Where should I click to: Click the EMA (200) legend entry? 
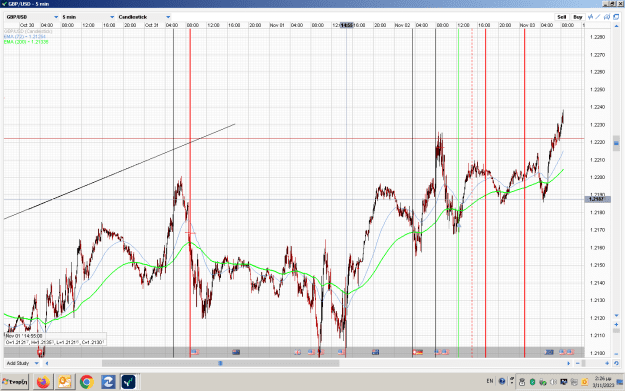click(26, 41)
